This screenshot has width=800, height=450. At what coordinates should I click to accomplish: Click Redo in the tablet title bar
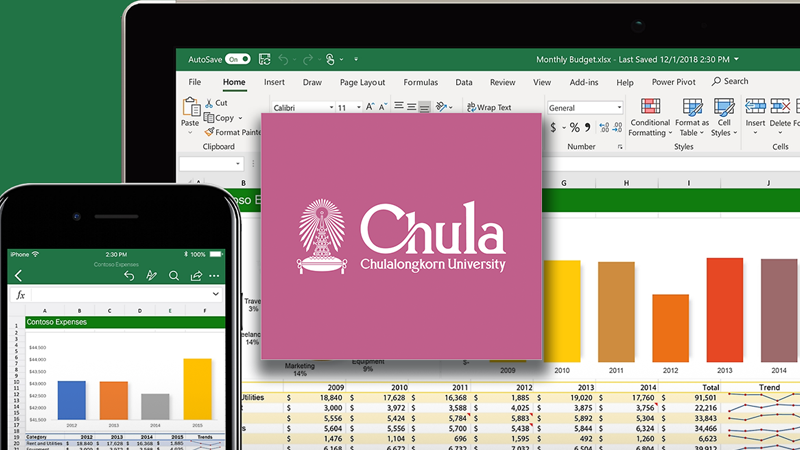308,60
